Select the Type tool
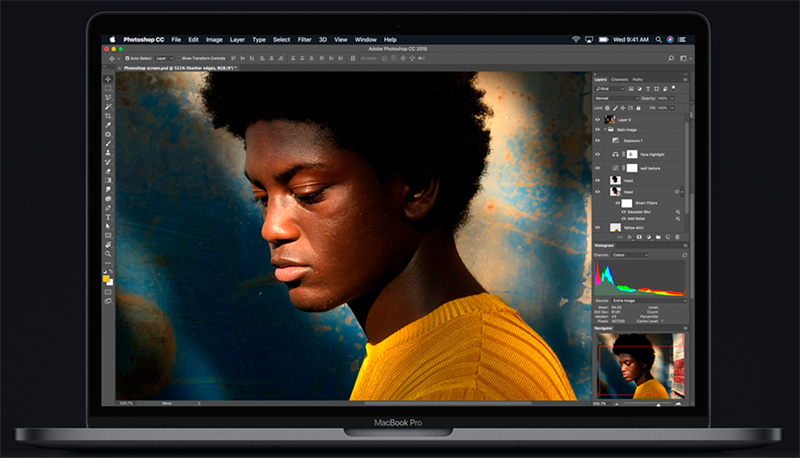The image size is (800, 458). point(108,217)
